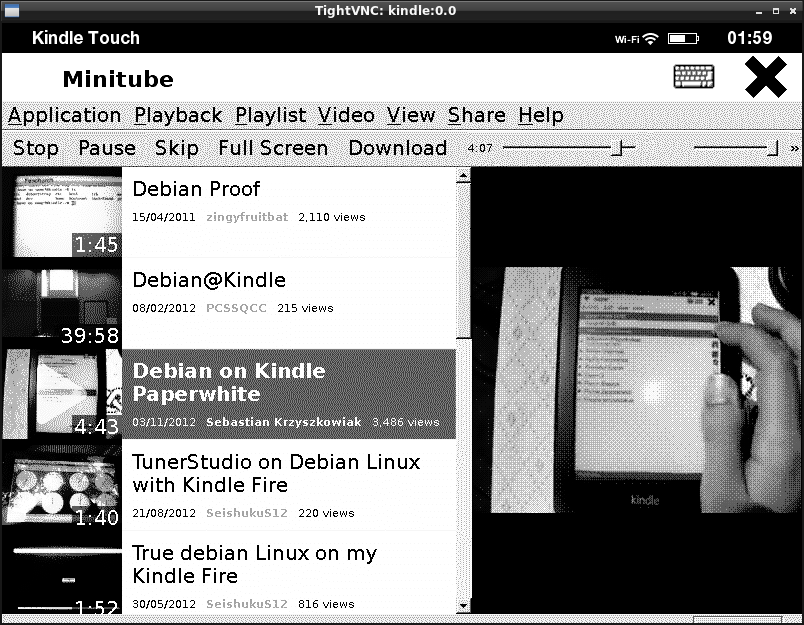Click the video playback area

point(637,390)
